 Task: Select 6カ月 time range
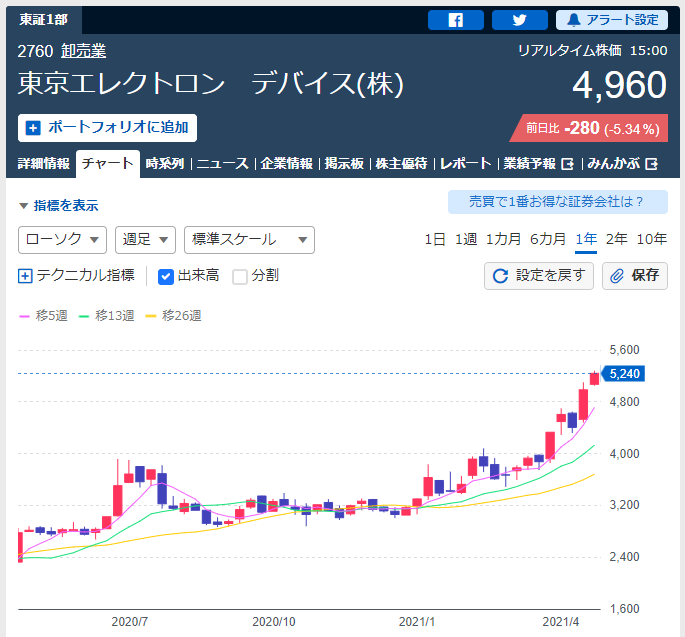548,239
